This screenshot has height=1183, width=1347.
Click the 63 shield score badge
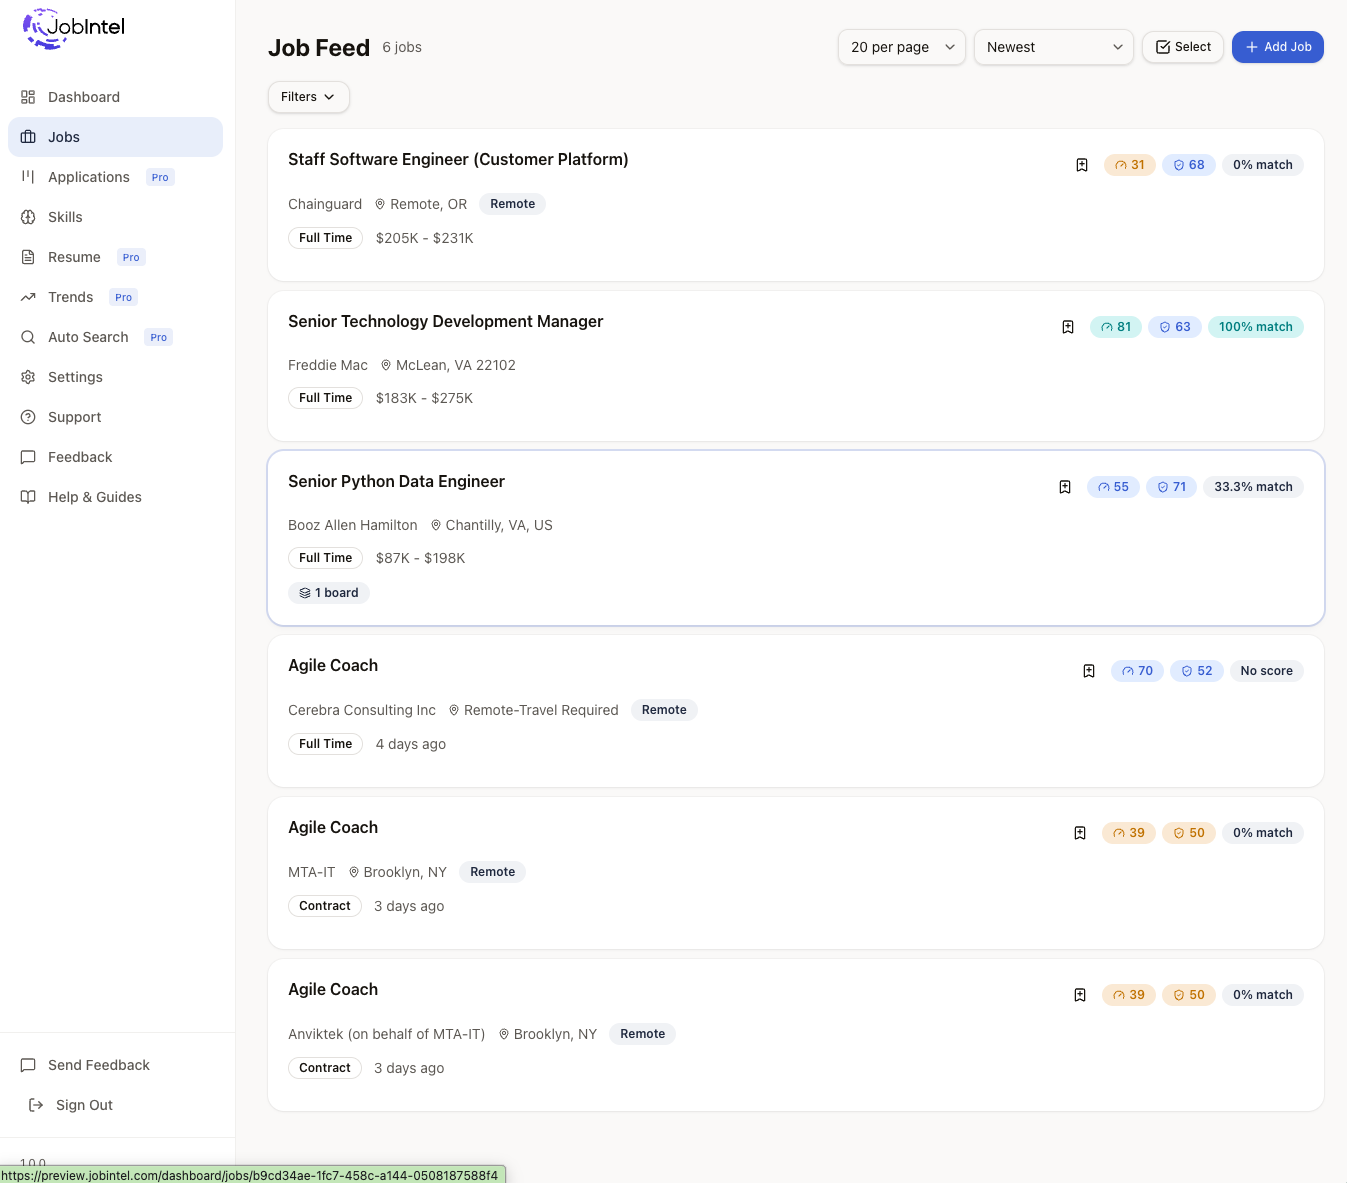pyautogui.click(x=1175, y=327)
